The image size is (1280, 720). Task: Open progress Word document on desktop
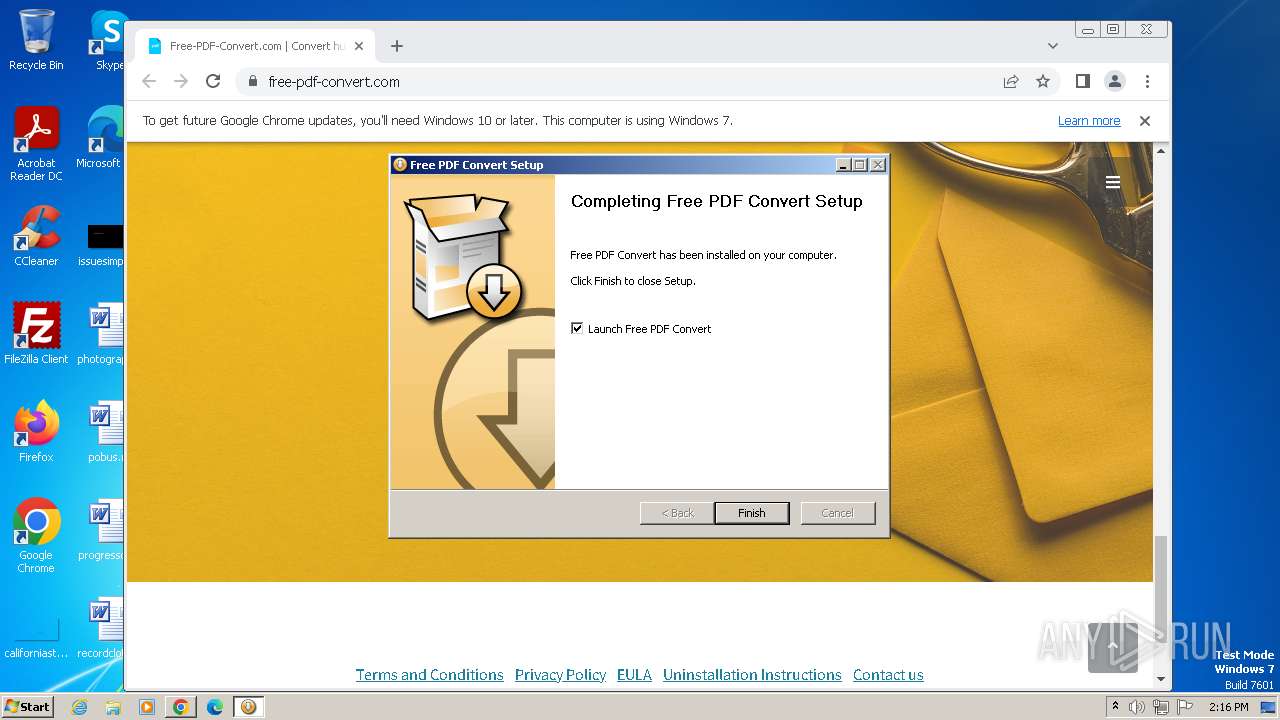pyautogui.click(x=102, y=530)
